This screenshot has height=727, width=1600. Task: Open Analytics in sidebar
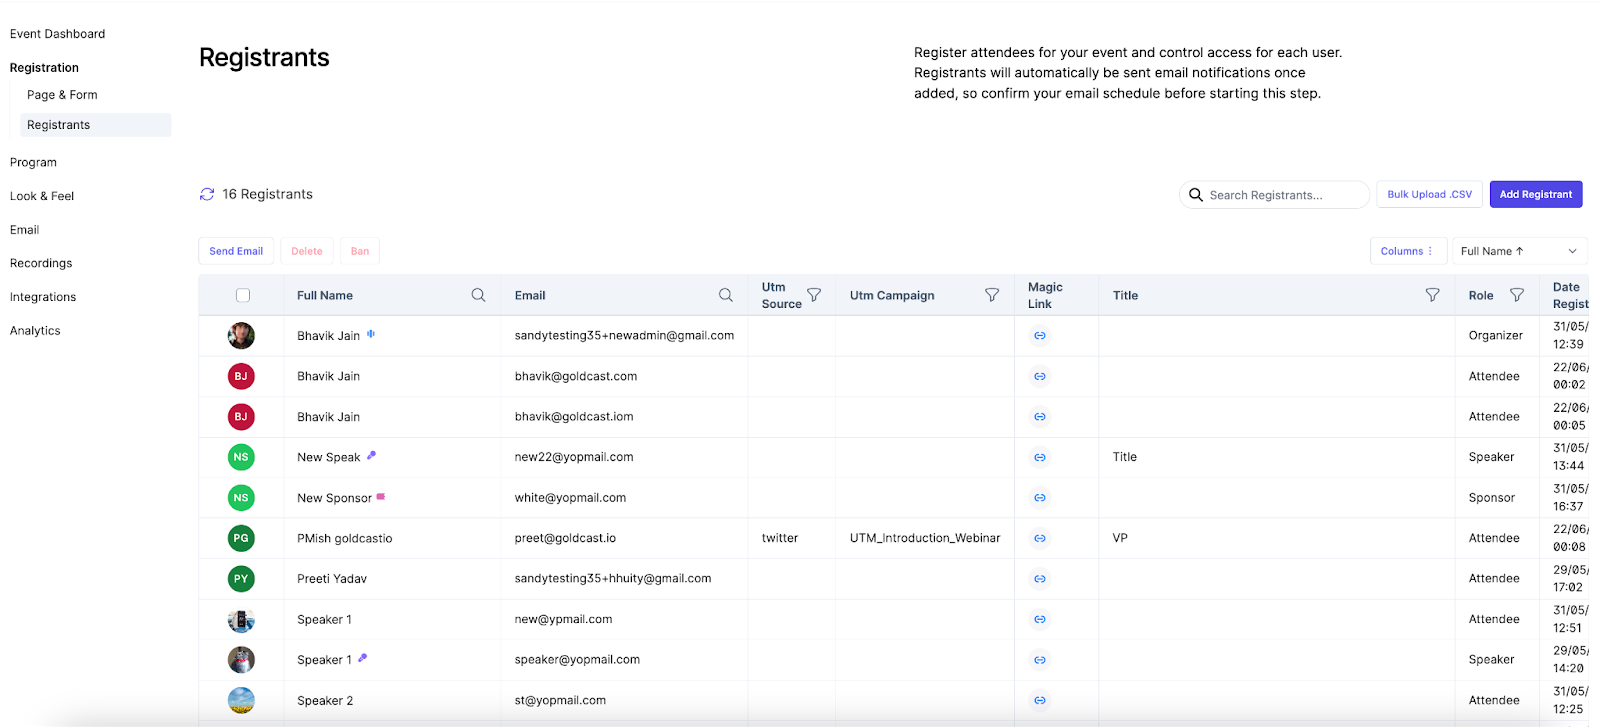pos(35,331)
